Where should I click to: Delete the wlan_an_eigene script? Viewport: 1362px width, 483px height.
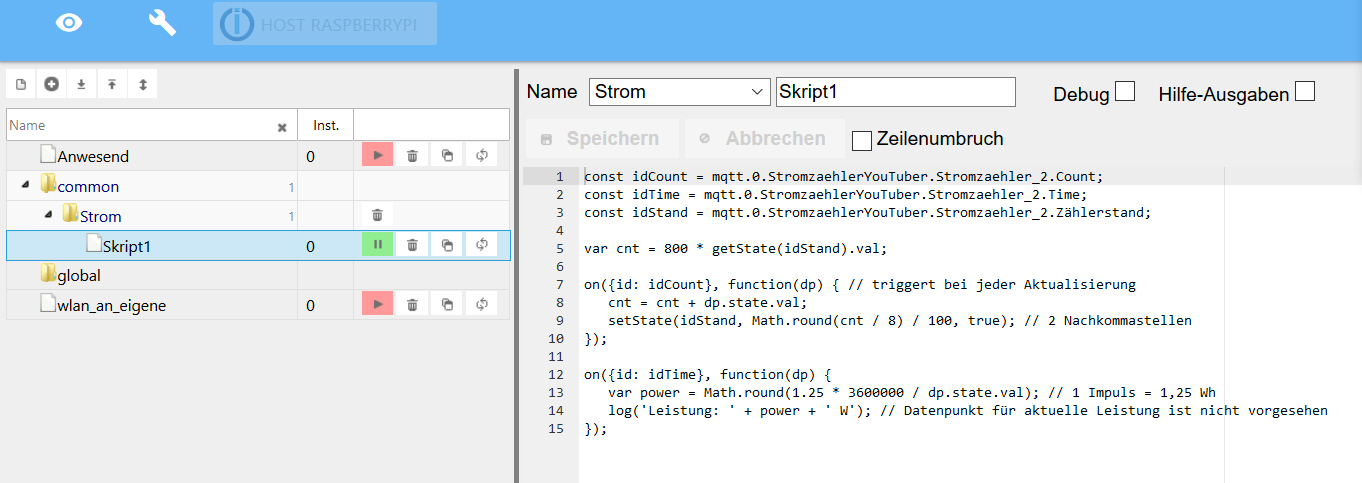412,305
